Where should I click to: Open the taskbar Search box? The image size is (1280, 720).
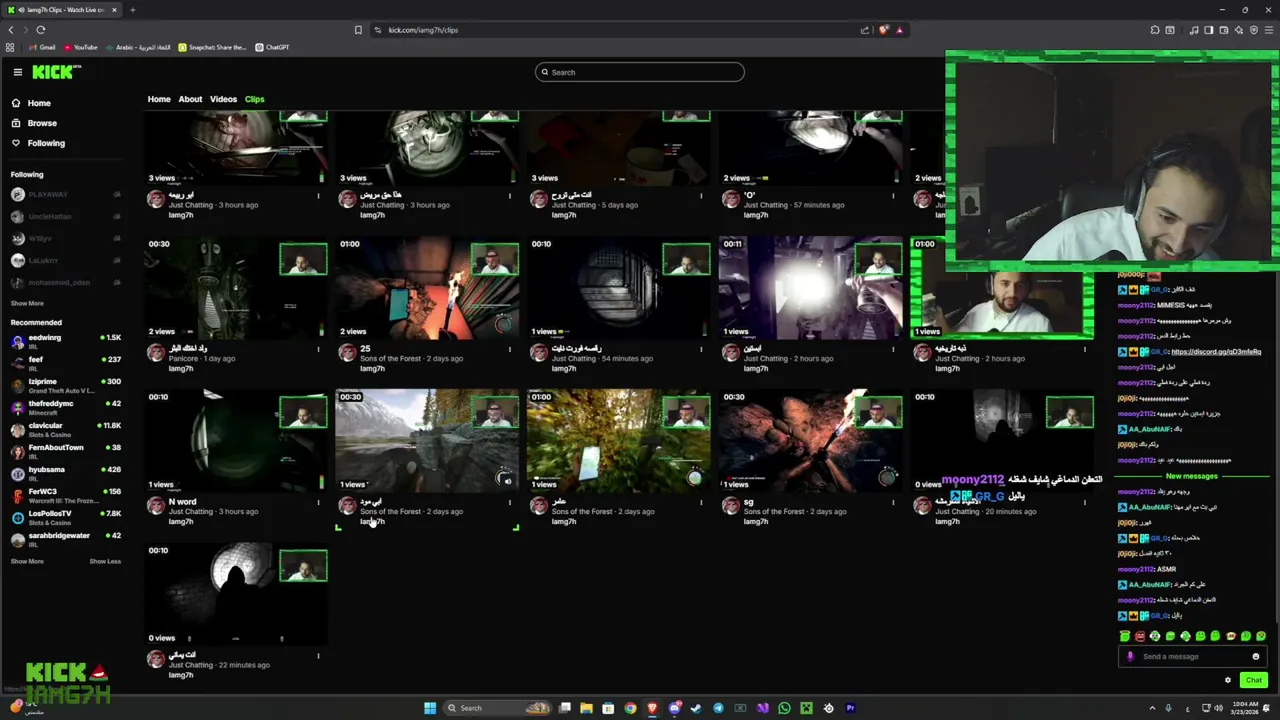[x=497, y=708]
